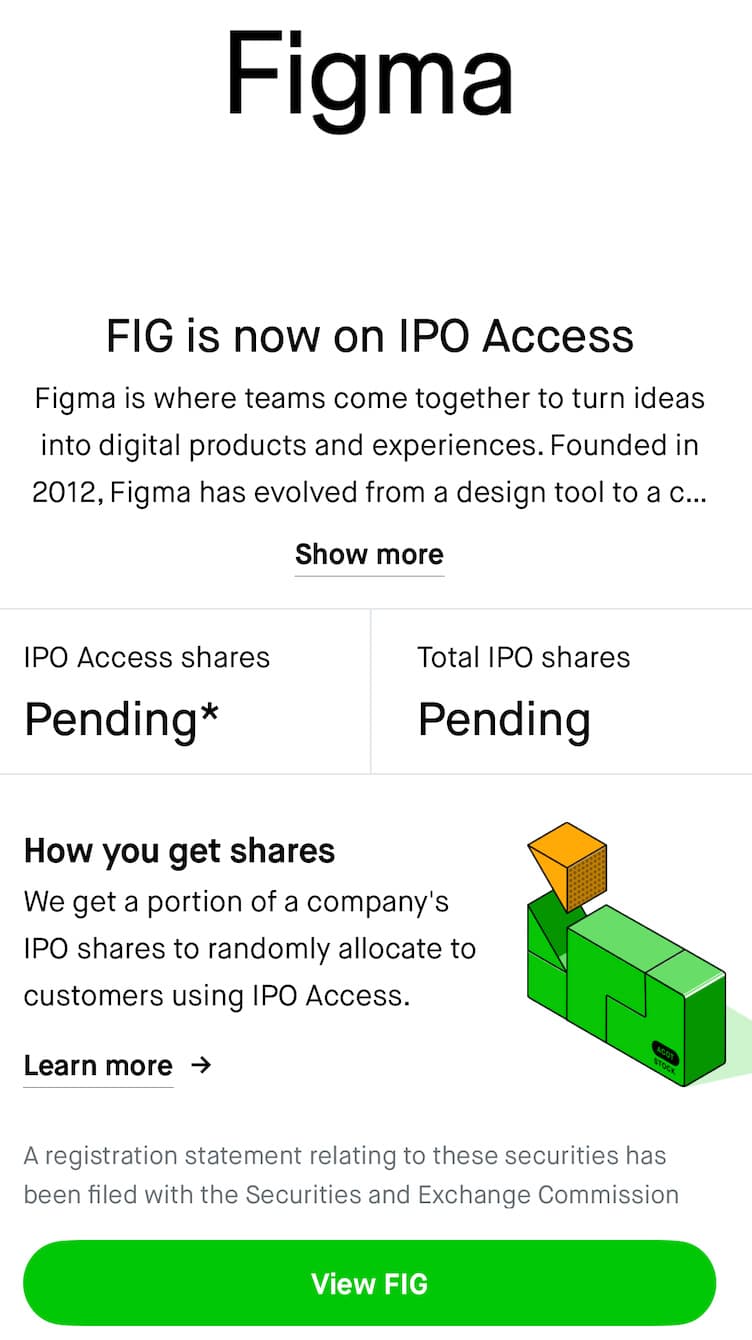This screenshot has width=752, height=1340.
Task: Open the Learn more link
Action: tap(98, 1065)
